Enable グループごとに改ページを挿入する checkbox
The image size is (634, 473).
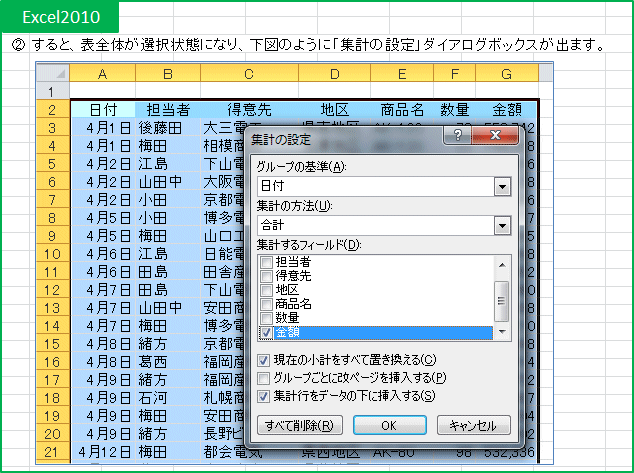pos(263,378)
